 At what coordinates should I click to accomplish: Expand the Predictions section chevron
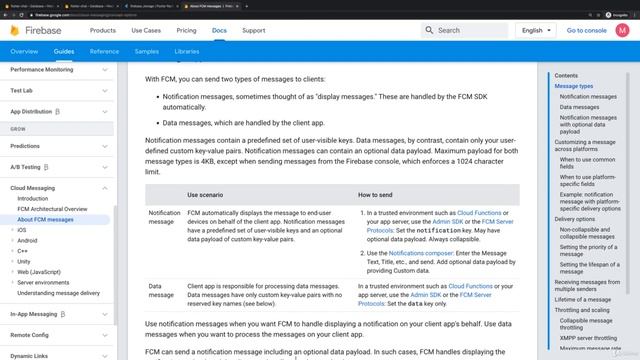tap(105, 146)
